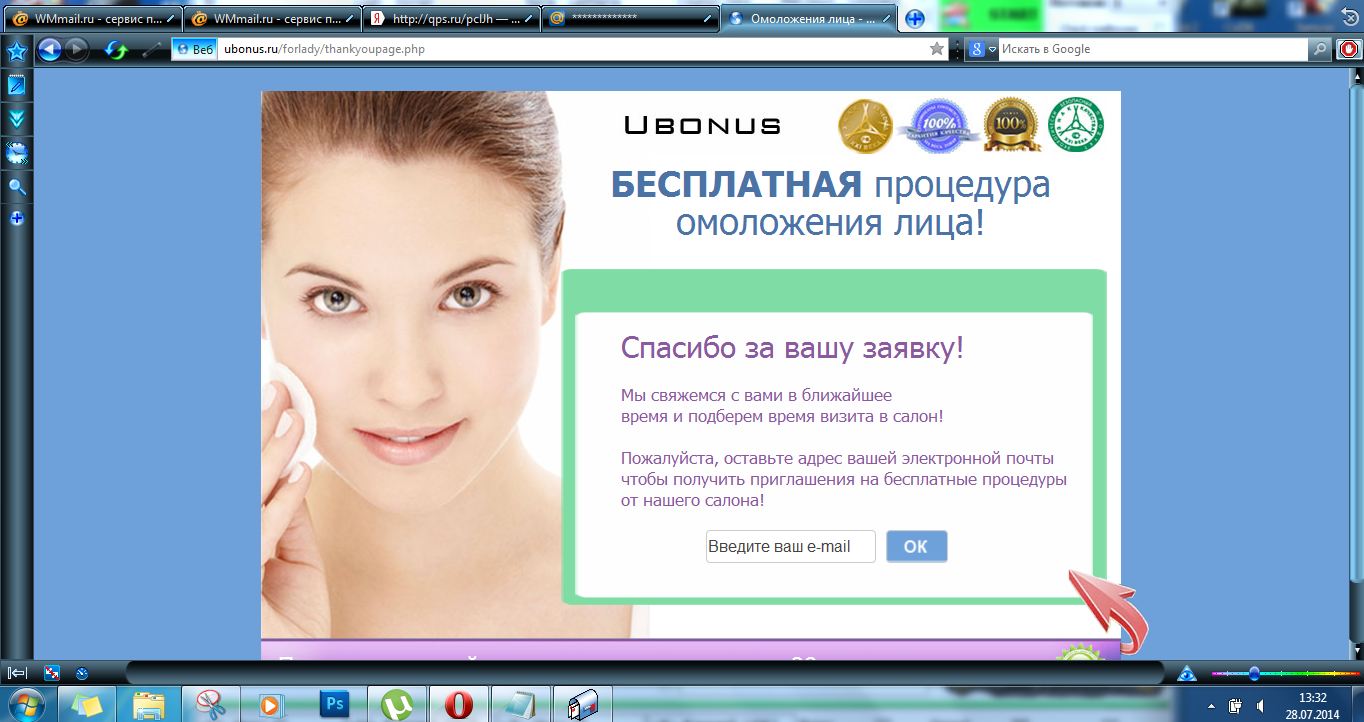The width and height of the screenshot is (1364, 722).
Task: Toggle the side panel with the bottom-left button
Action: [17, 673]
